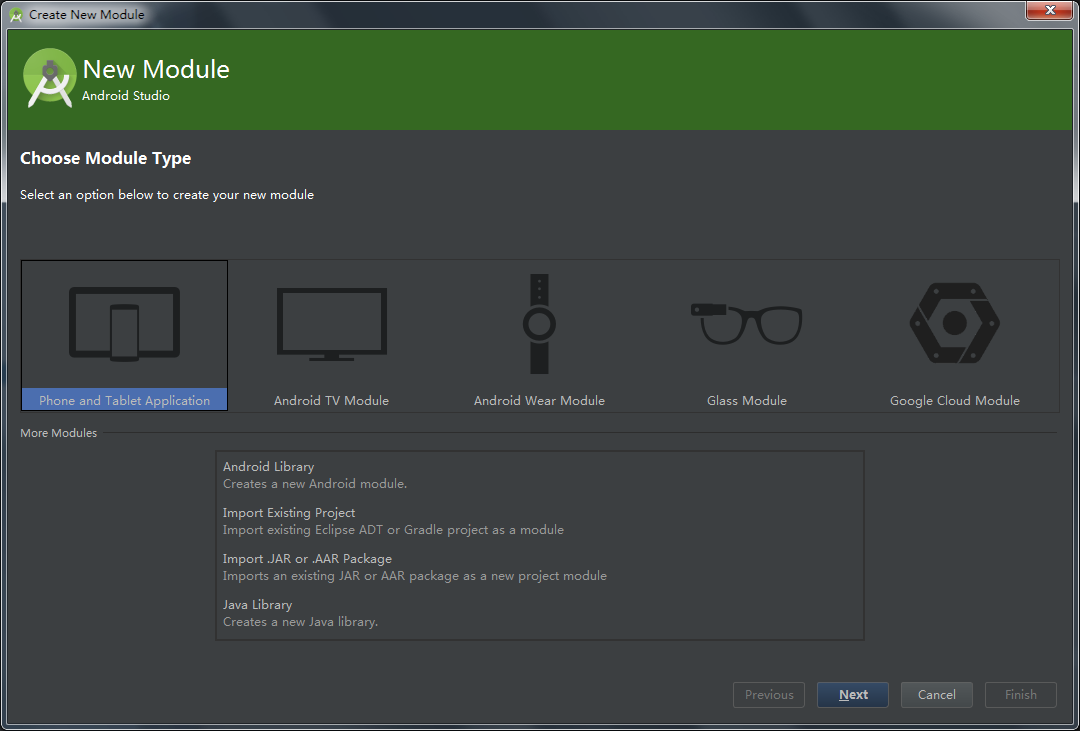Pick the Android Wear watch icon
This screenshot has width=1080, height=731.
pyautogui.click(x=539, y=323)
